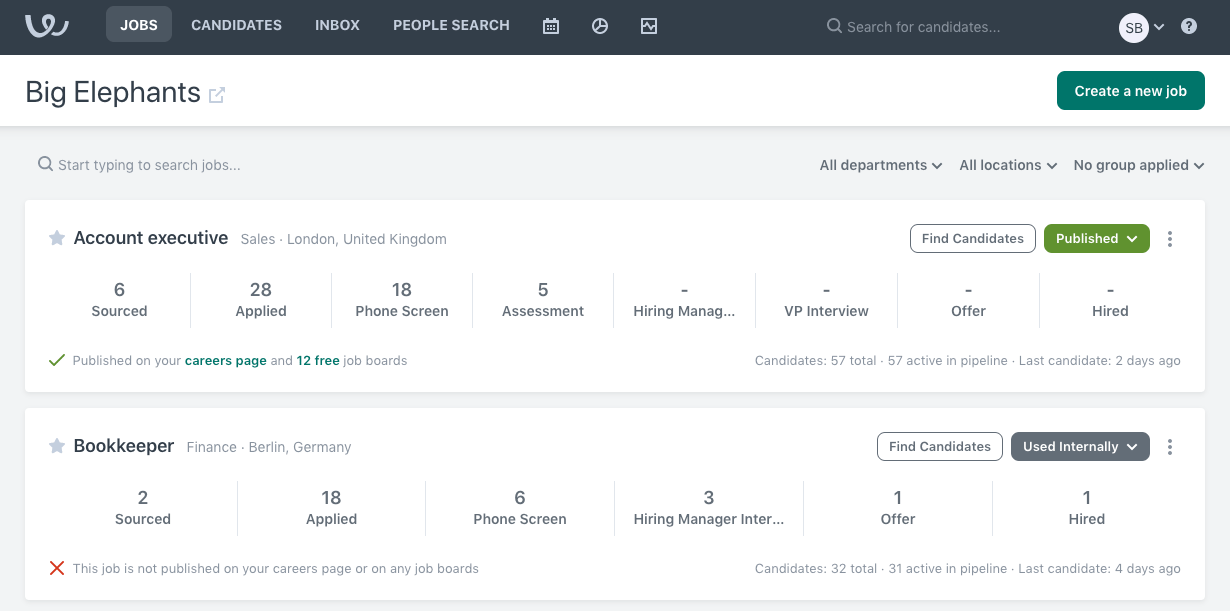Screen dimensions: 1230x611
Task: Open the INBOX section
Action: pos(337,25)
